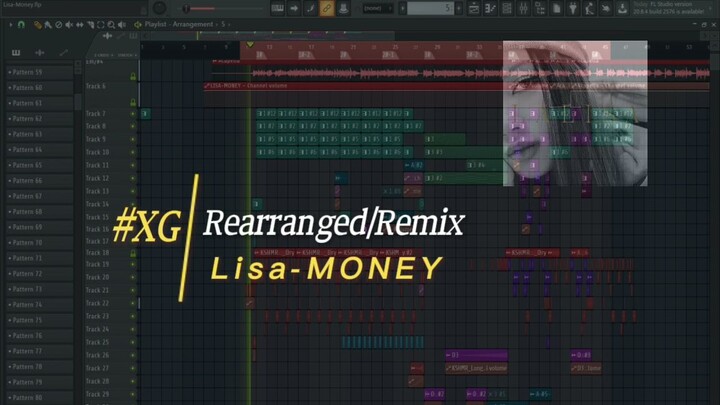This screenshot has height=405, width=720.
Task: Mute Track 12 with its green switch
Action: click(x=133, y=178)
